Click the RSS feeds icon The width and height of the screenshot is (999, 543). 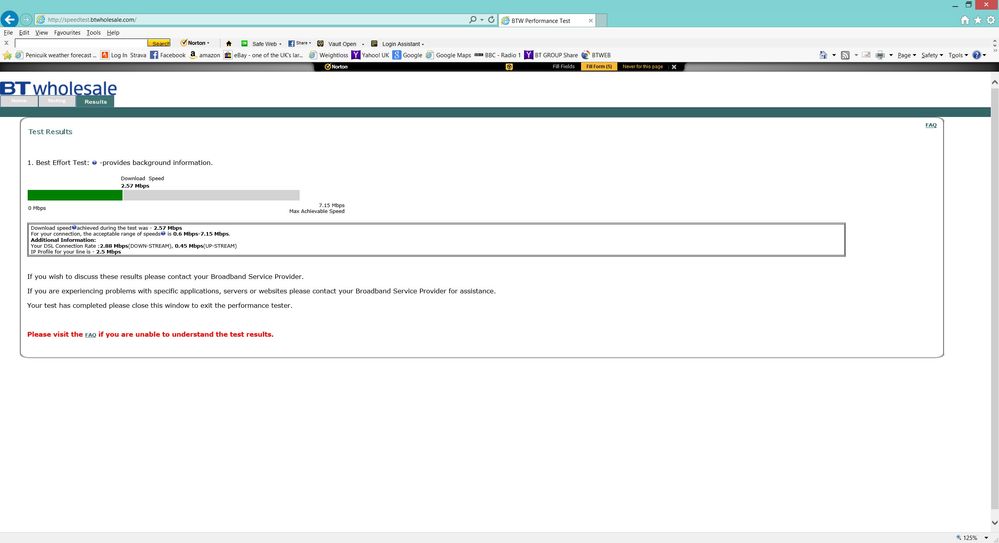pyautogui.click(x=845, y=55)
